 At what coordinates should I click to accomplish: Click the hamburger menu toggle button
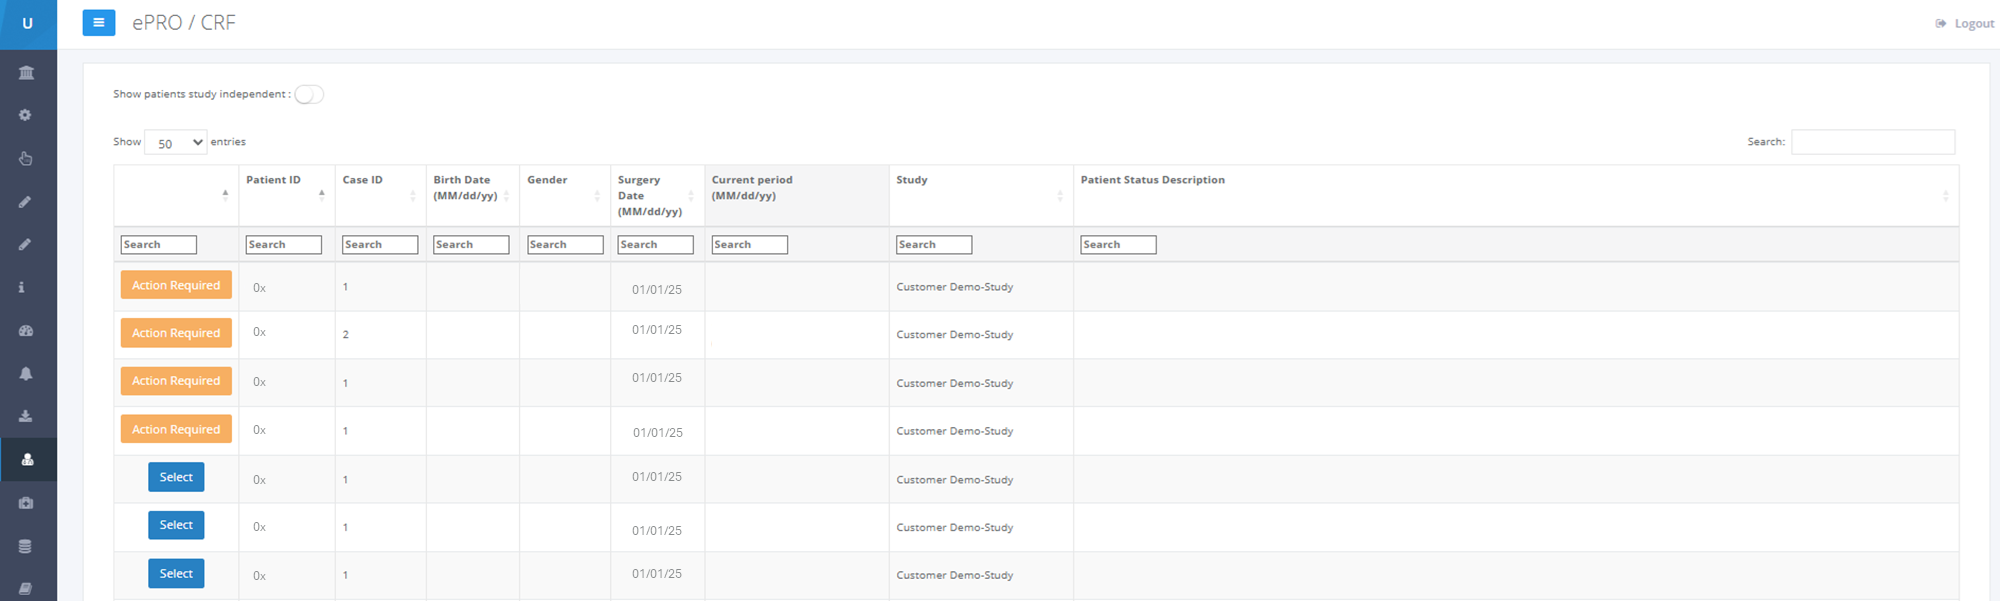[x=98, y=22]
